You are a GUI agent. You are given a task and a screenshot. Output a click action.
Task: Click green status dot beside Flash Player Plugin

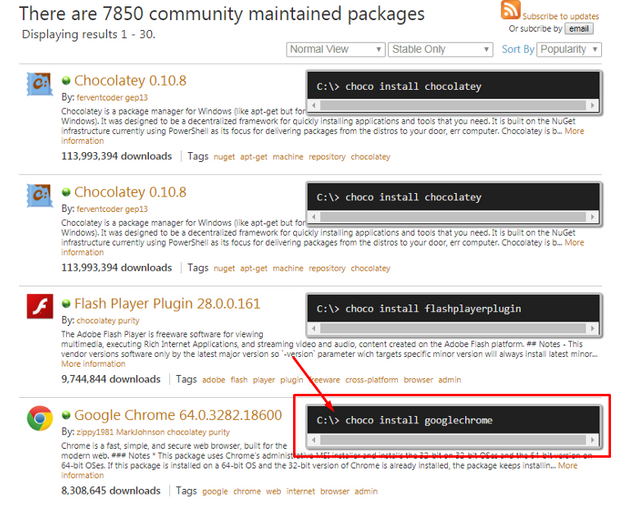[66, 304]
